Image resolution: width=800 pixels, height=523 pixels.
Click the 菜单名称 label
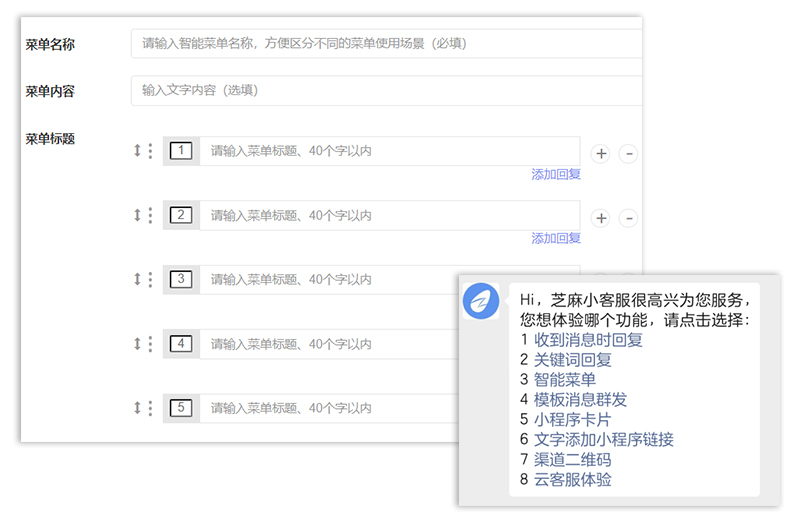(x=50, y=44)
